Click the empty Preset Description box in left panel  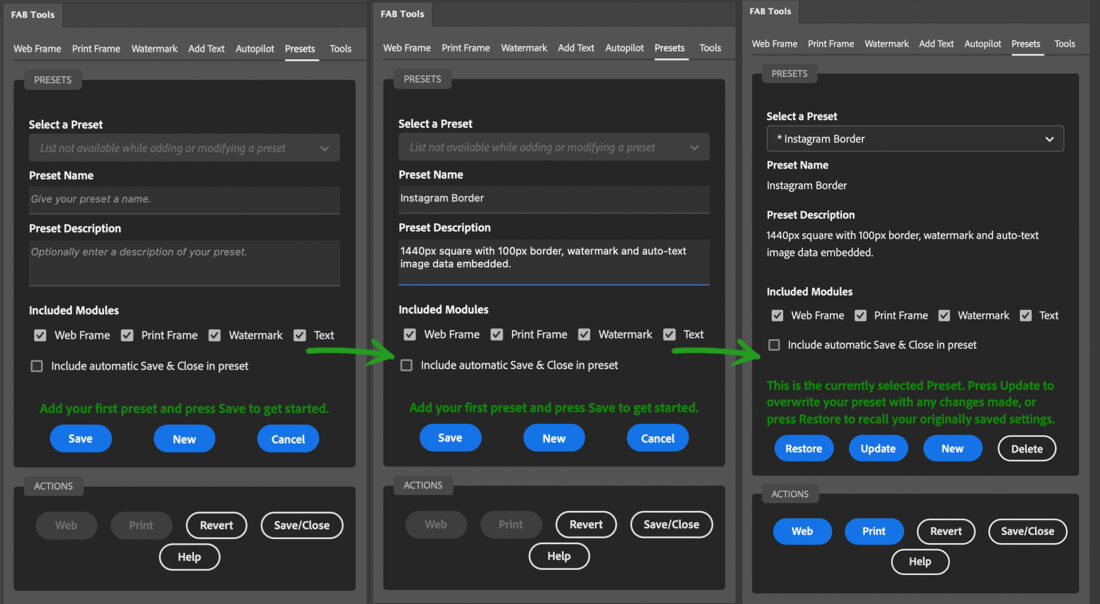pyautogui.click(x=184, y=263)
